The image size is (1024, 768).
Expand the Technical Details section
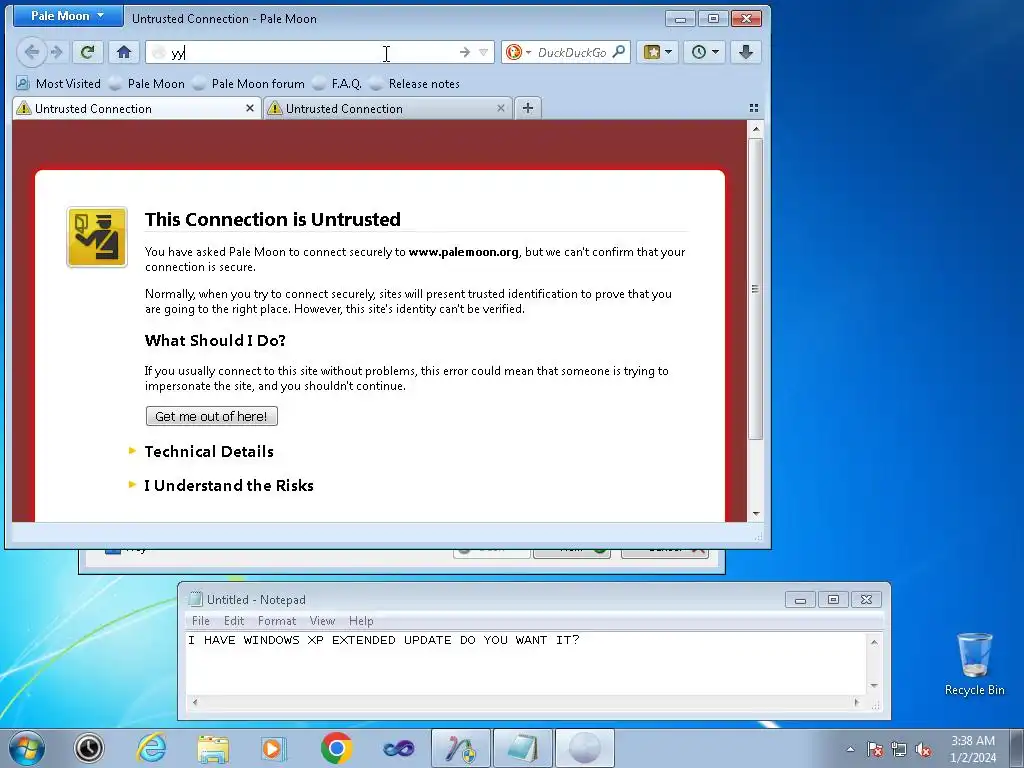pos(209,451)
